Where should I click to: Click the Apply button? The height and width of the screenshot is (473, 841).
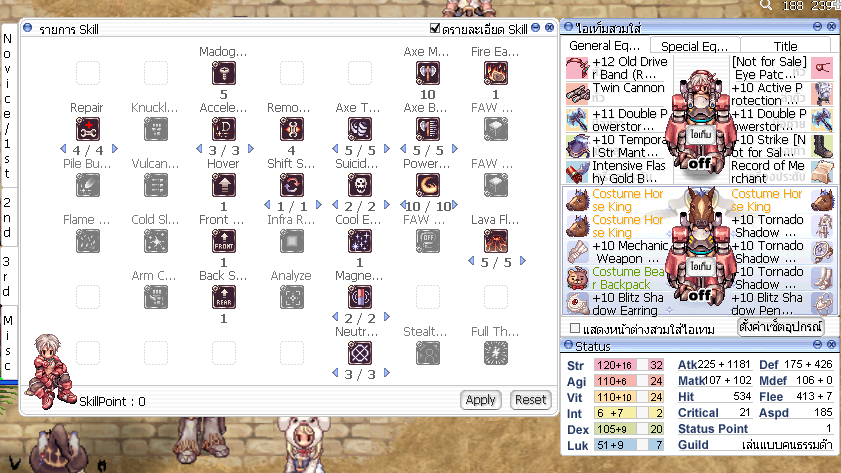tap(481, 400)
